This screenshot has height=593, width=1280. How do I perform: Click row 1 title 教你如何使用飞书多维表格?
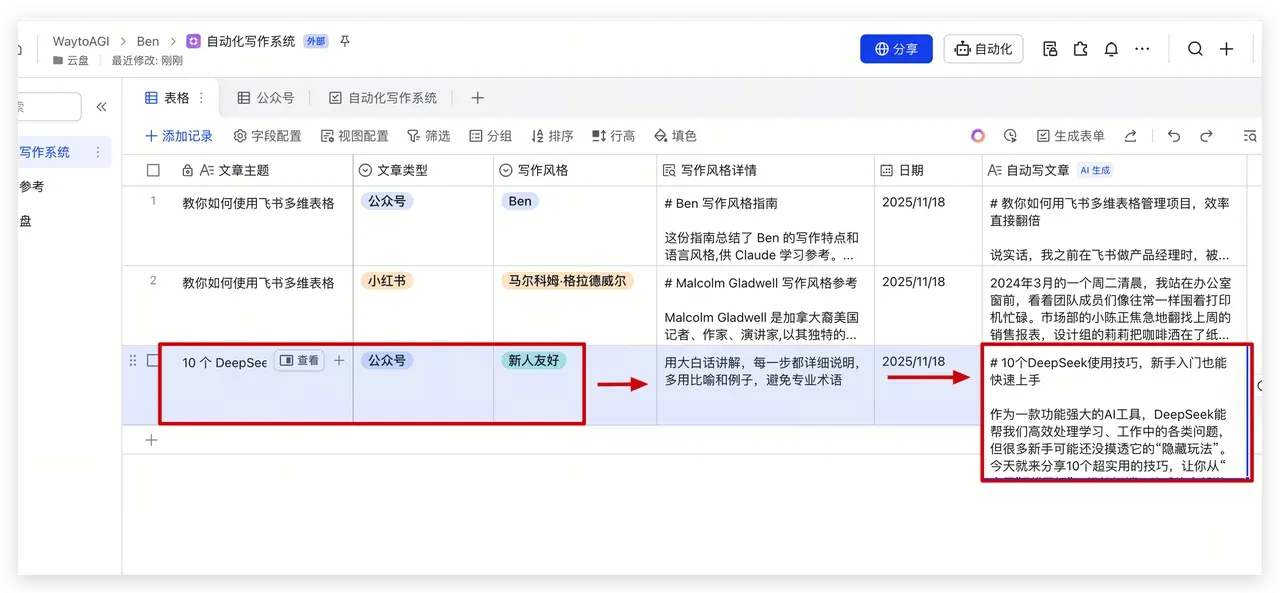point(258,203)
